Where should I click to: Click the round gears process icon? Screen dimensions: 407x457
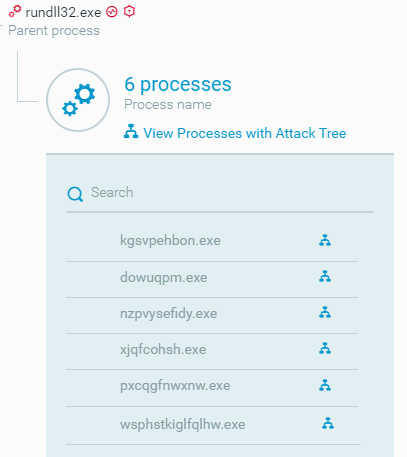pos(78,100)
